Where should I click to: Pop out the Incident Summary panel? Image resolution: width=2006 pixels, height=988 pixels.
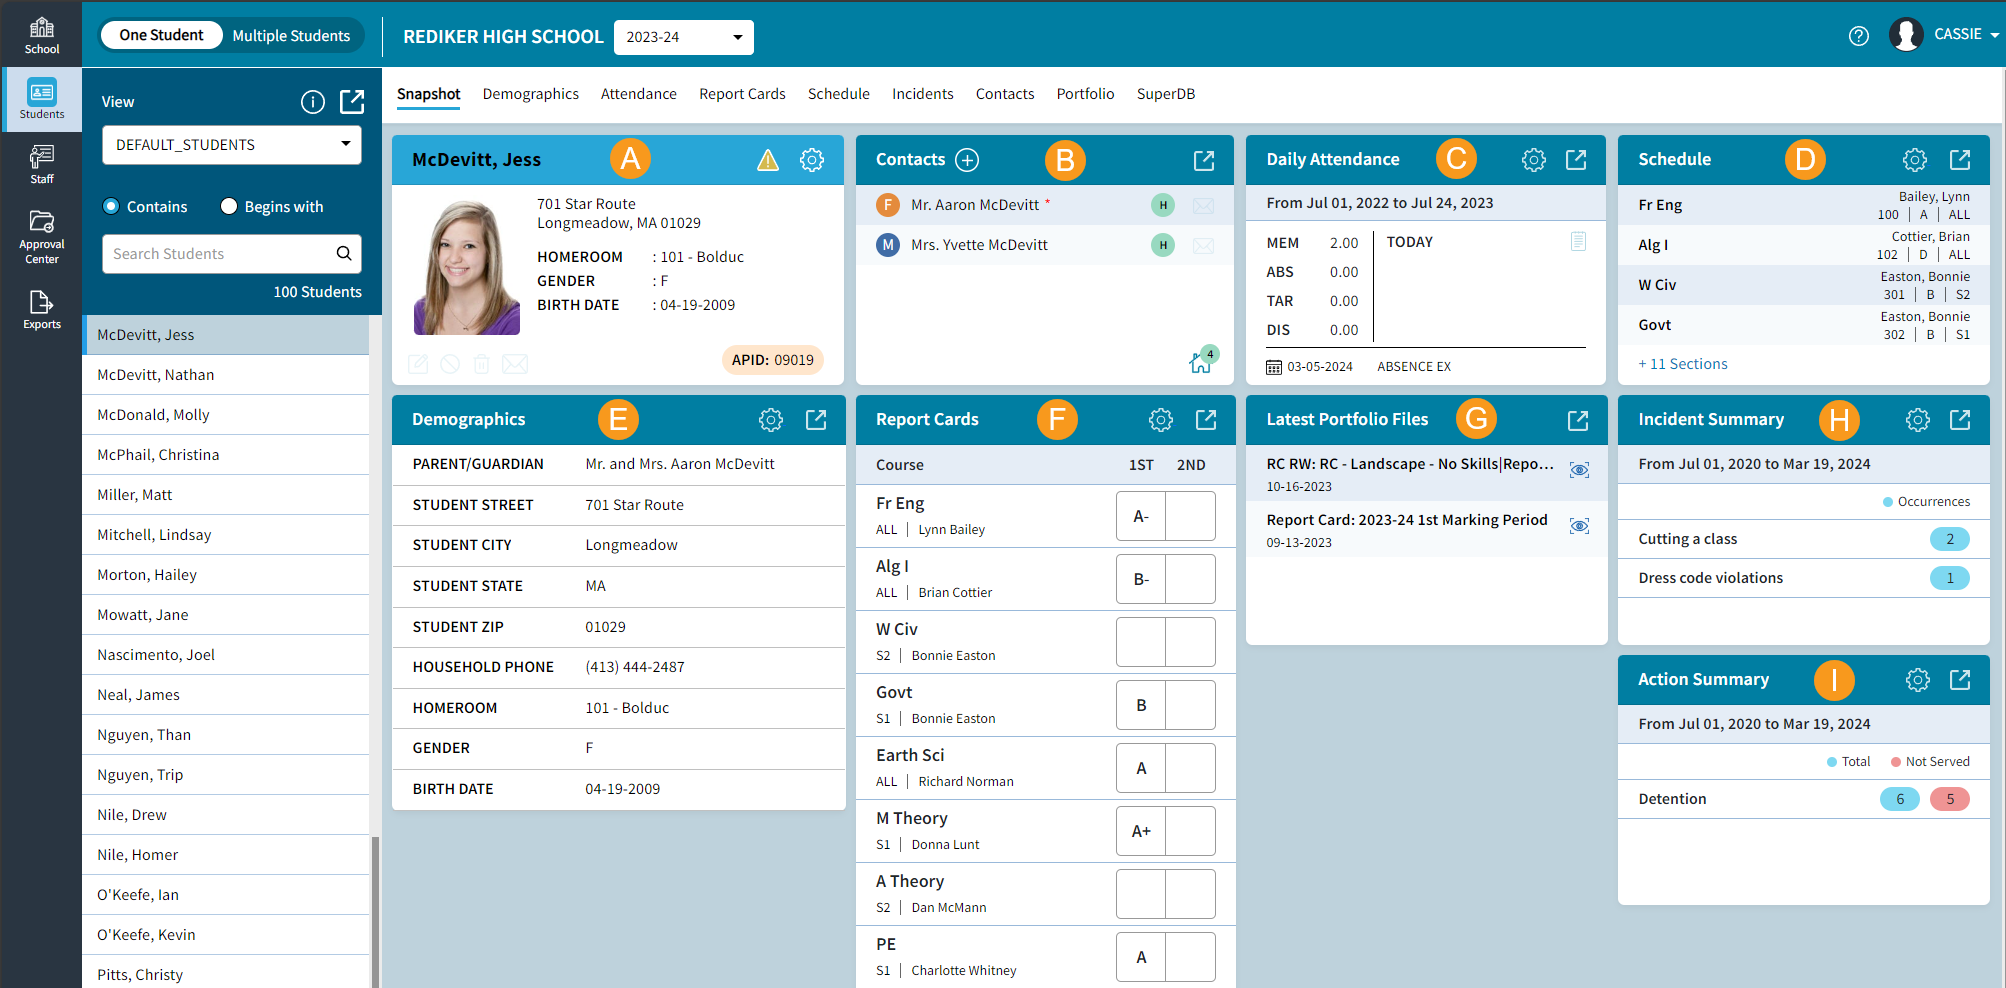(1959, 419)
